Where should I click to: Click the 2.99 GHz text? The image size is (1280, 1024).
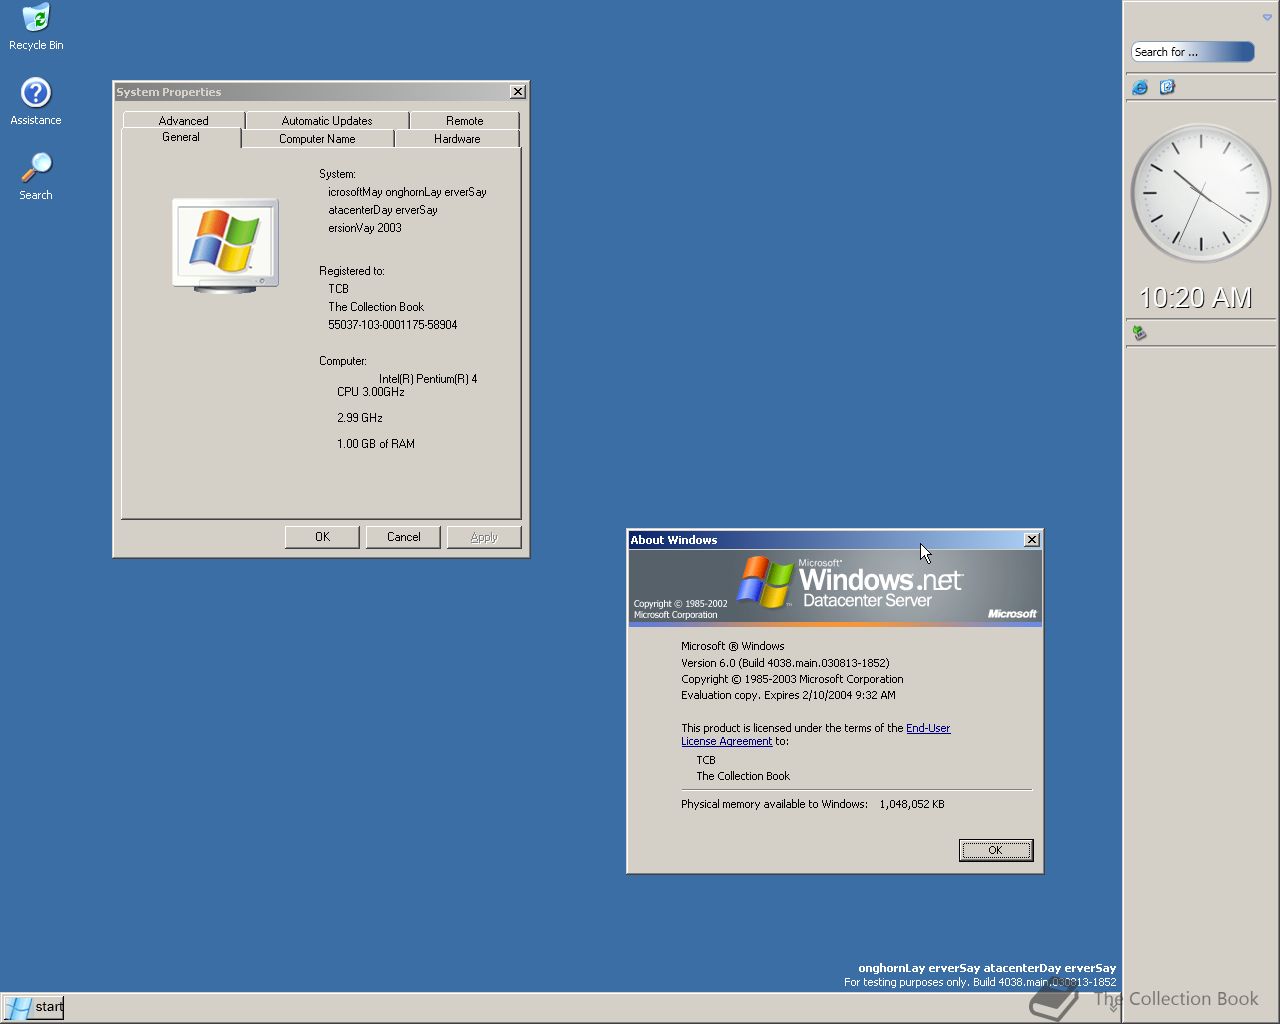tap(360, 418)
